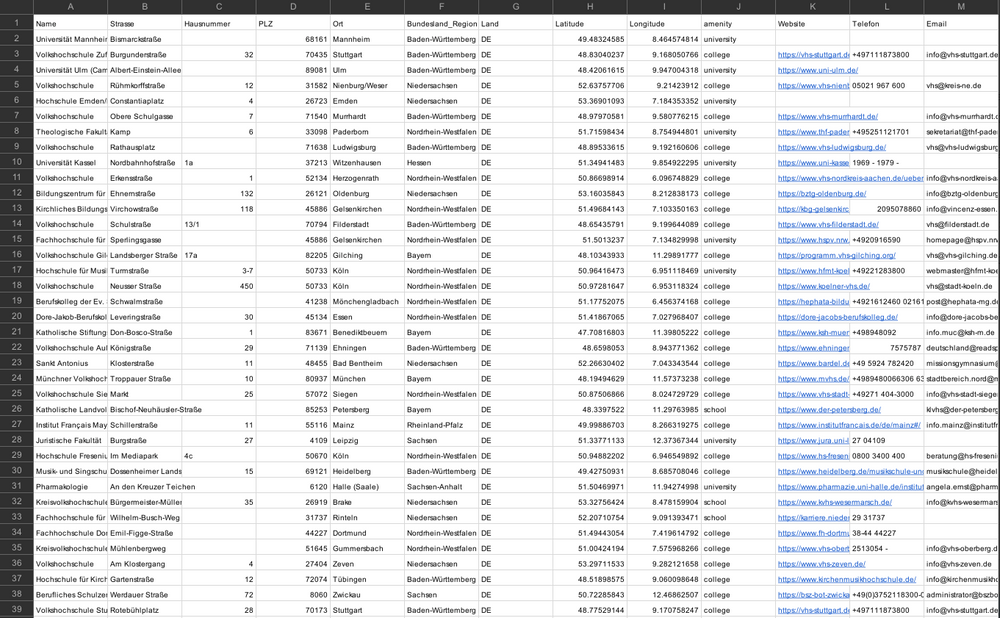Image resolution: width=1000 pixels, height=618 pixels.
Task: Open the vhs-filderstadt.de website link
Action: click(x=828, y=224)
